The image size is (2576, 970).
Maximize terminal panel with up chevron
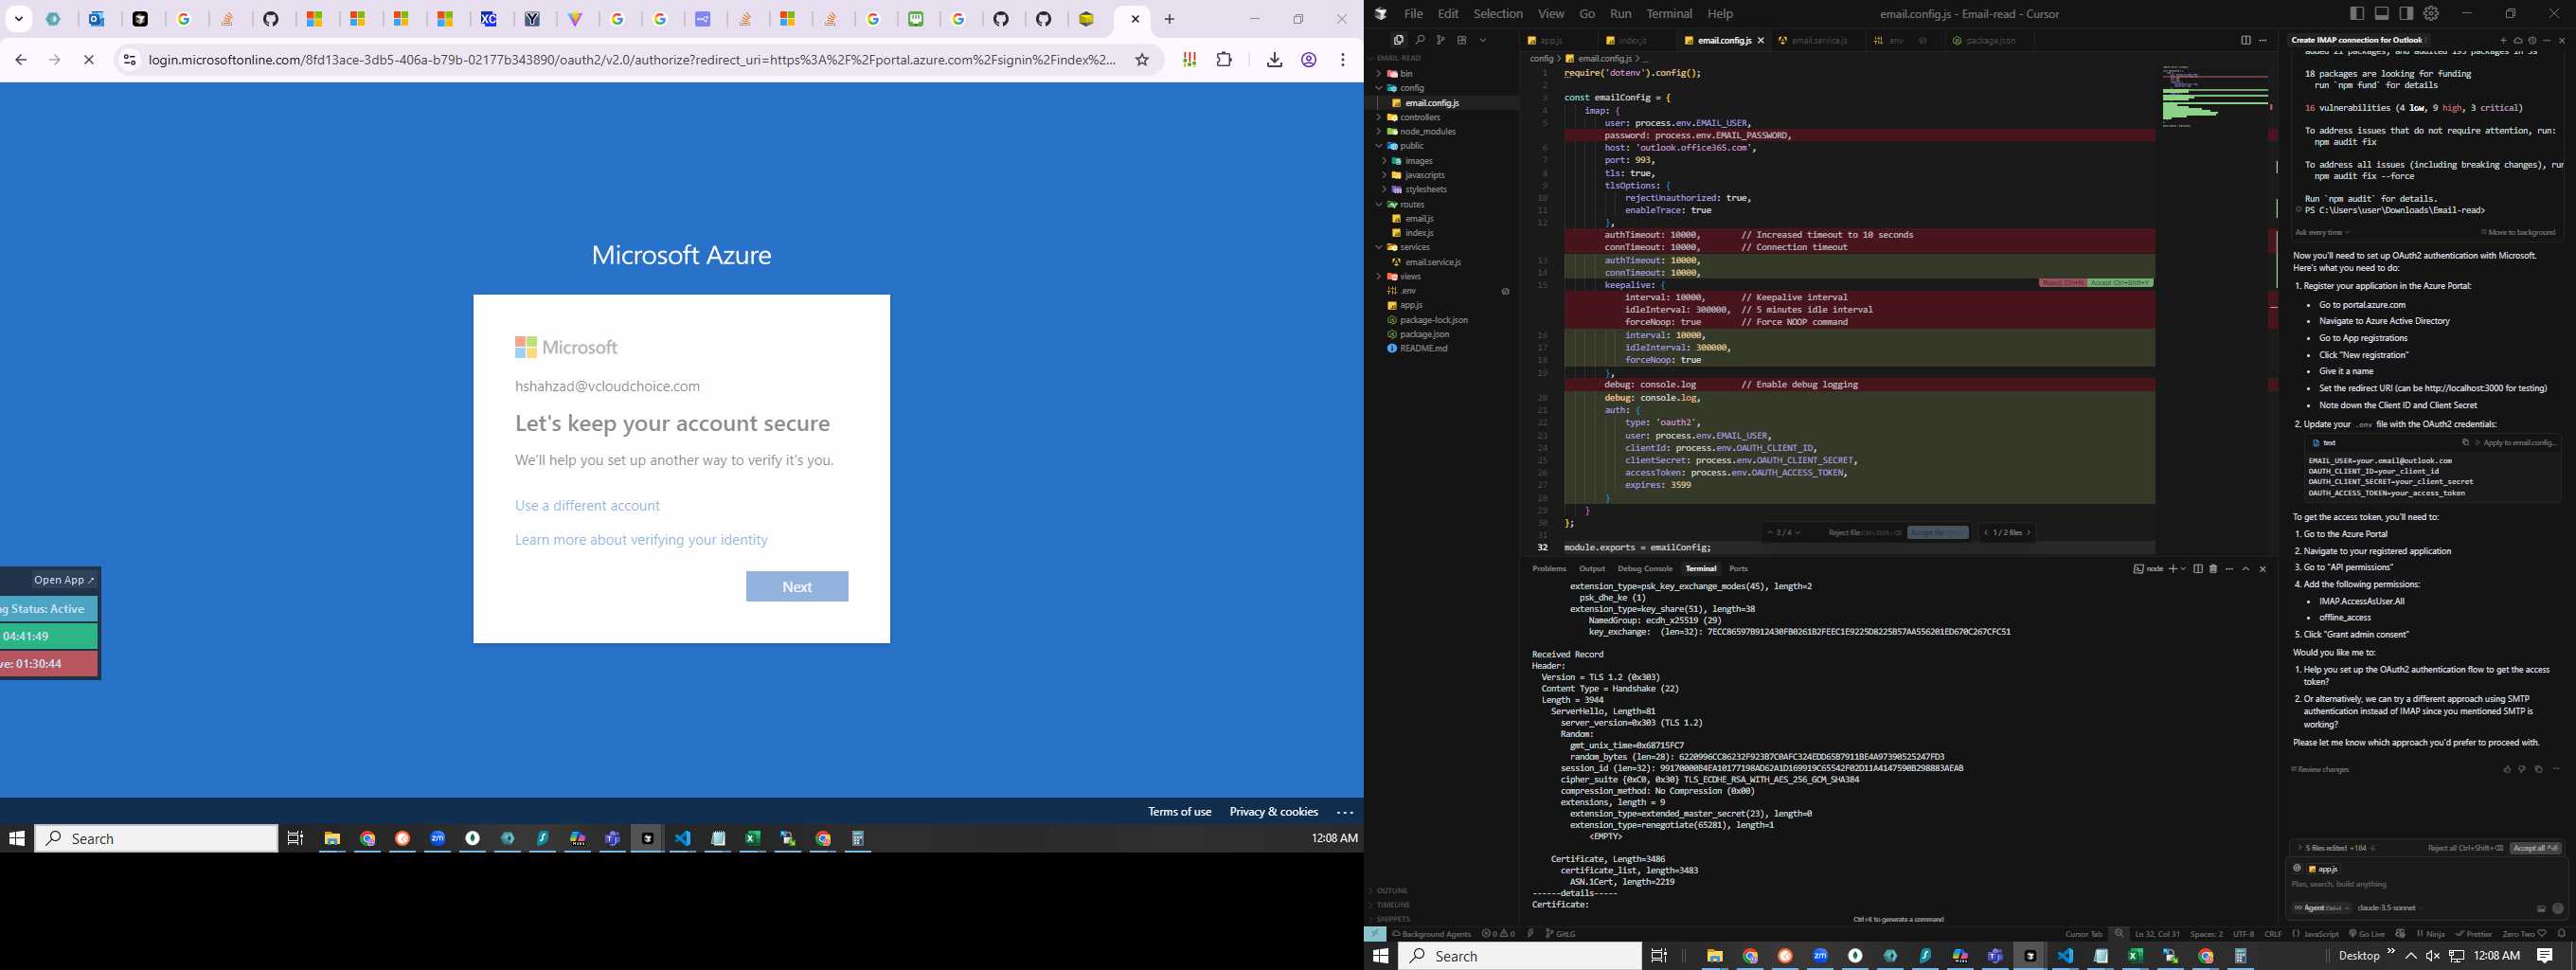coord(2246,569)
